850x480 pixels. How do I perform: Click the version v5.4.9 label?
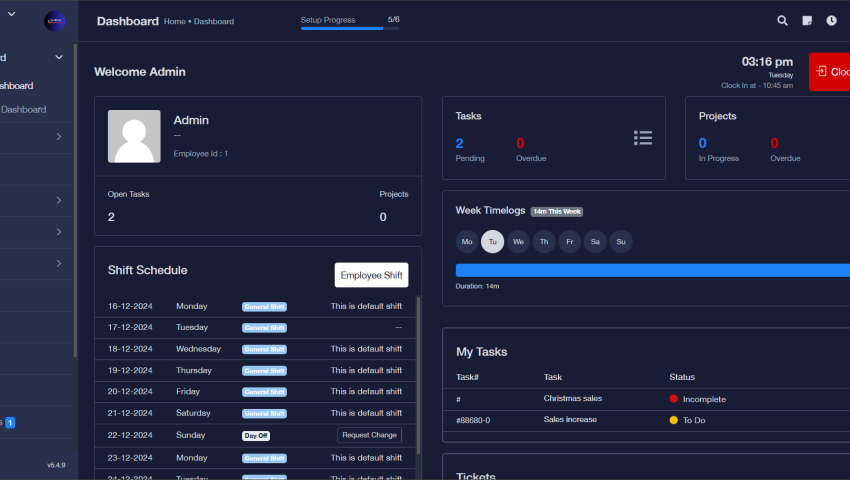click(56, 465)
